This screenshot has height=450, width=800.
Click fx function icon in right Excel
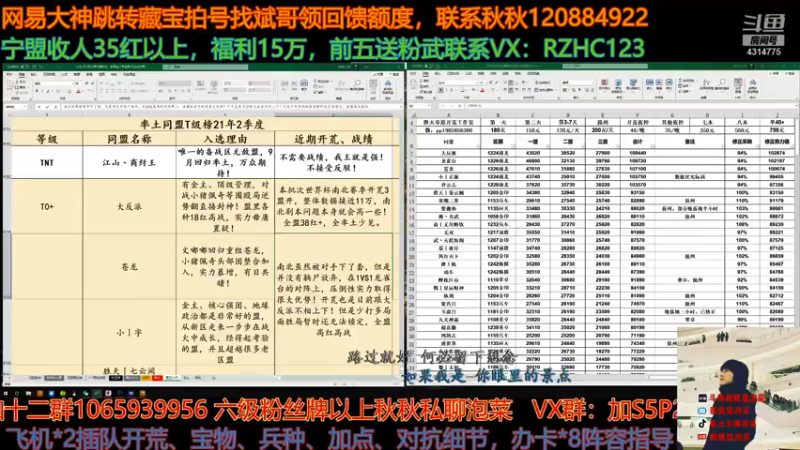tap(459, 106)
